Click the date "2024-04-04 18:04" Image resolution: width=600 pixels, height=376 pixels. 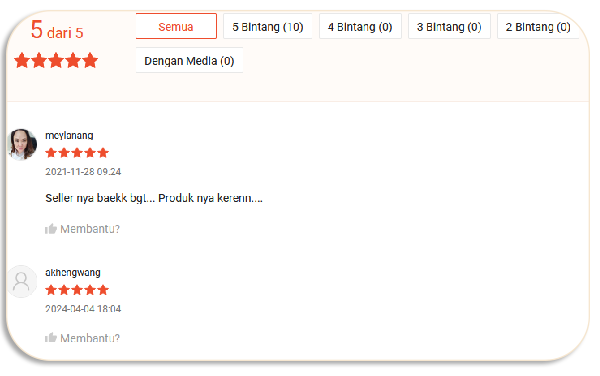(x=83, y=308)
